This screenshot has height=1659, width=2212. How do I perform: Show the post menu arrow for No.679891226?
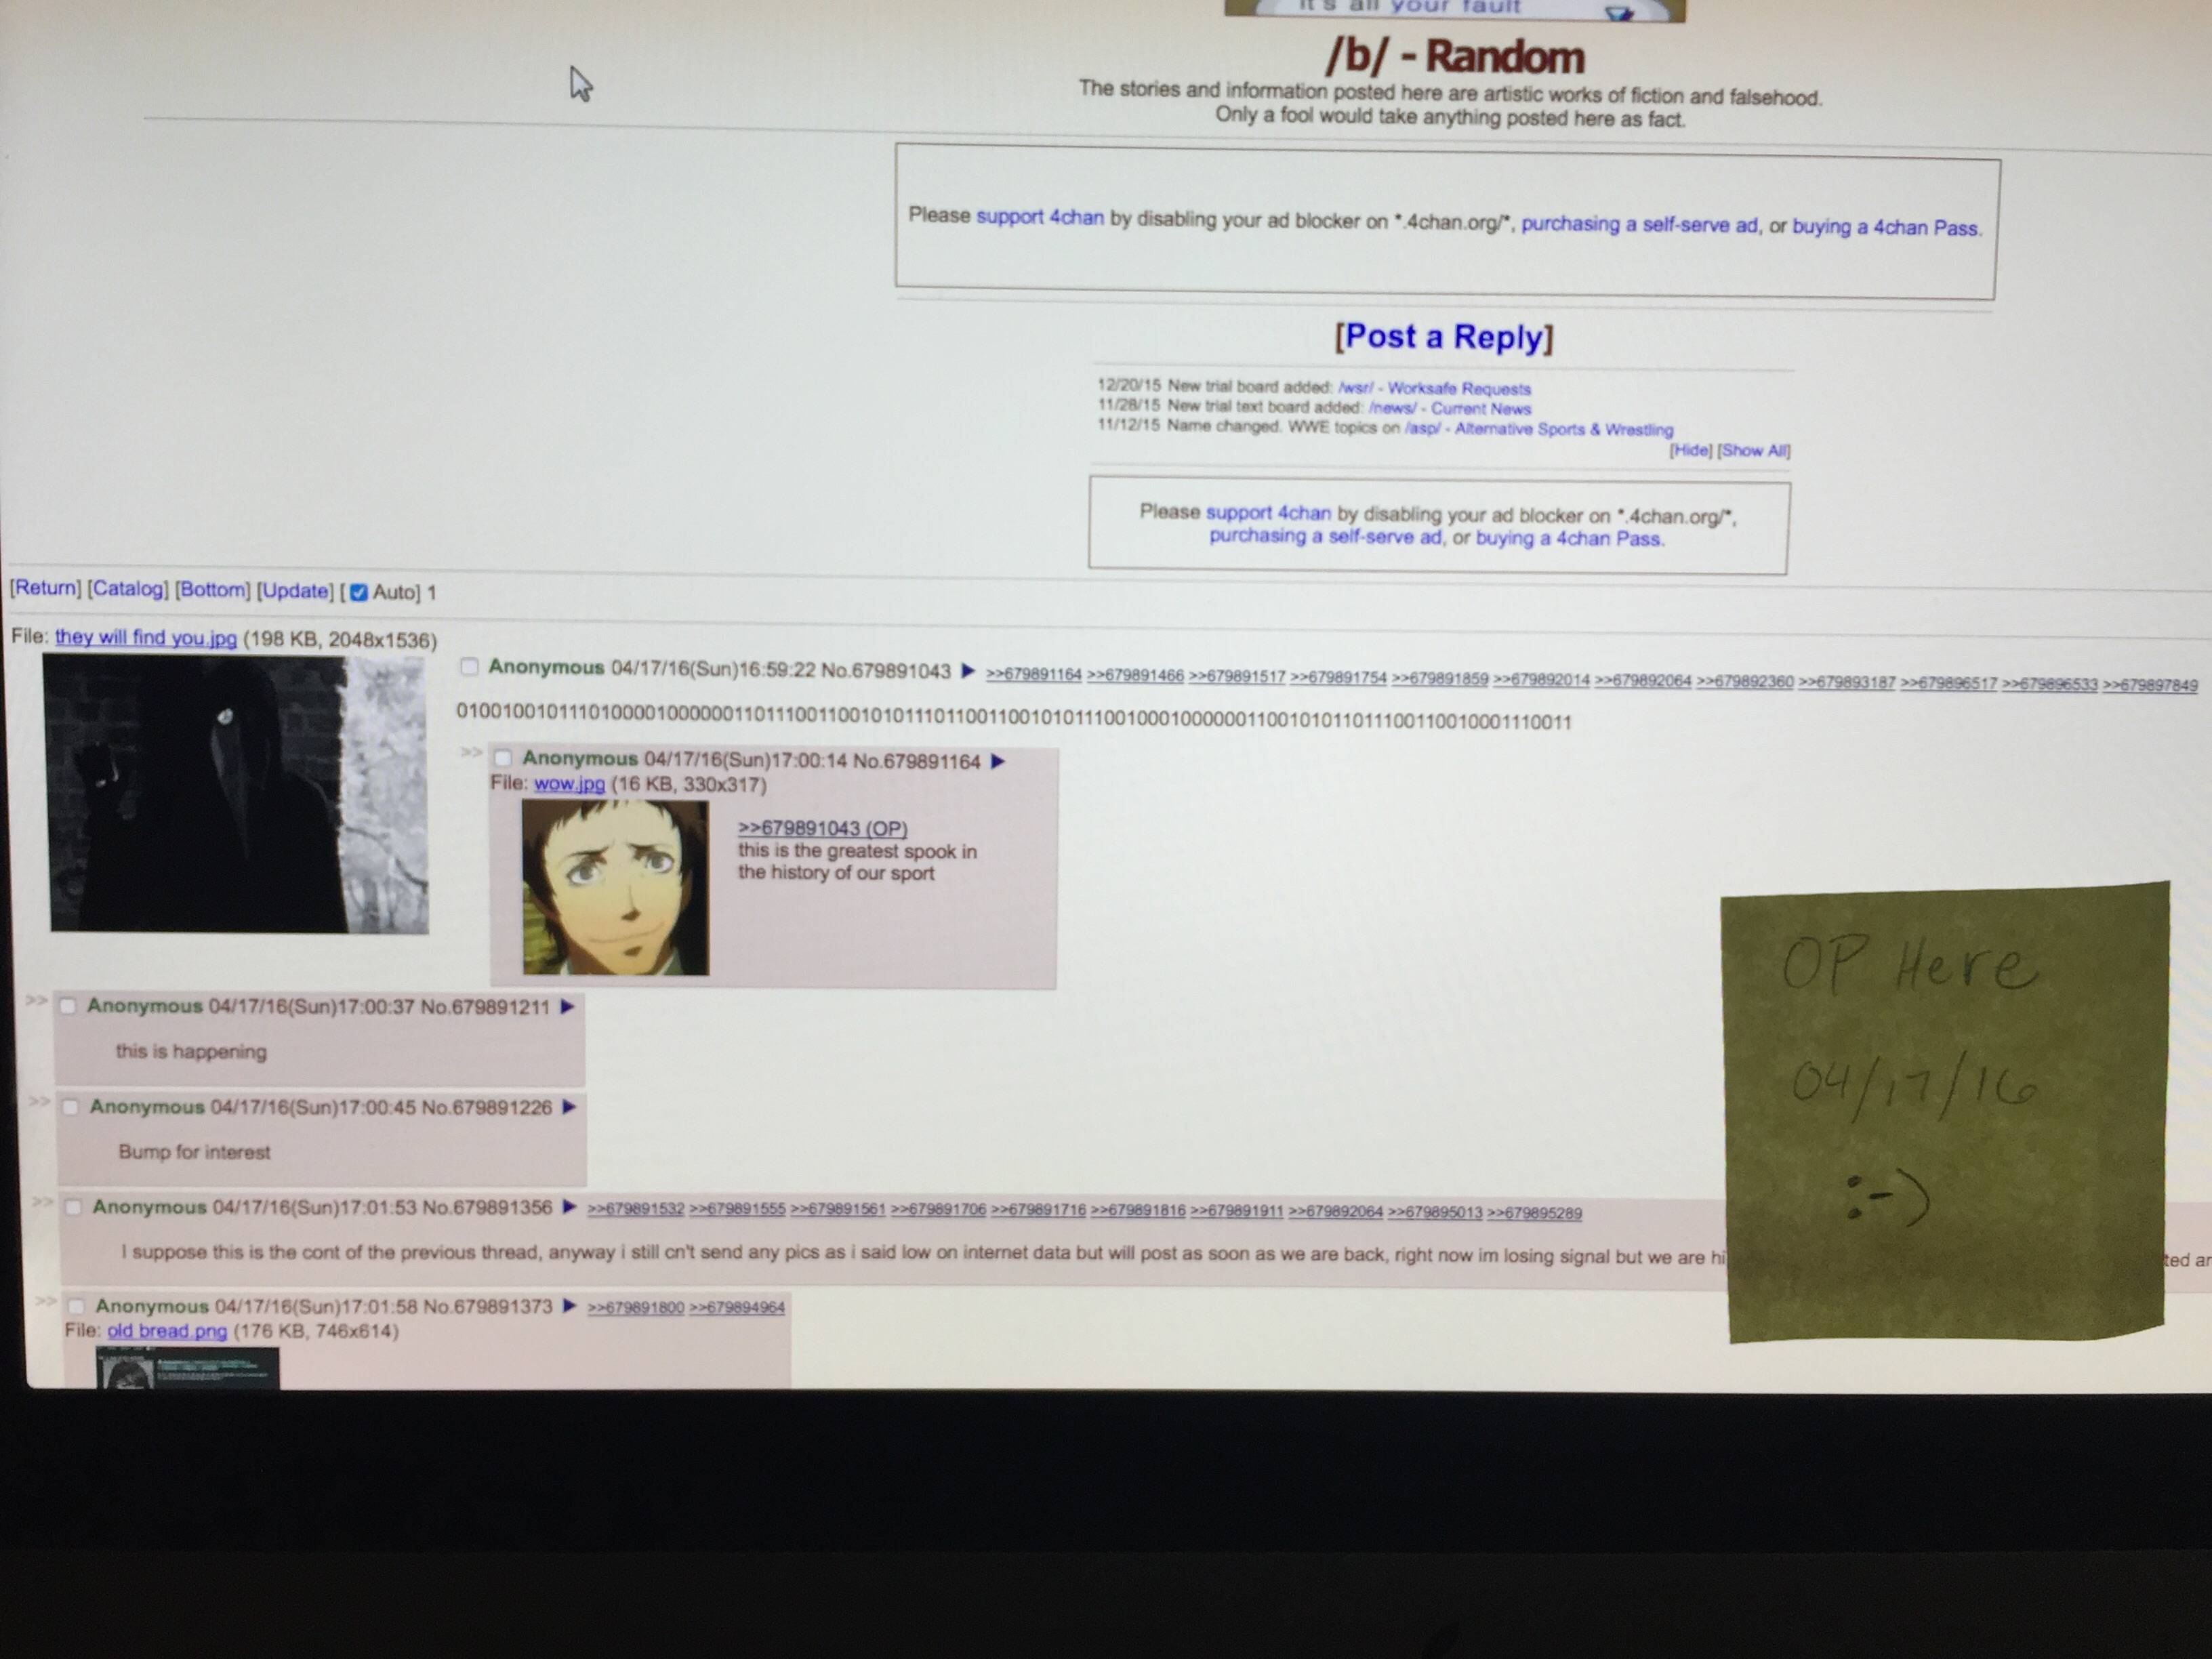point(570,1107)
